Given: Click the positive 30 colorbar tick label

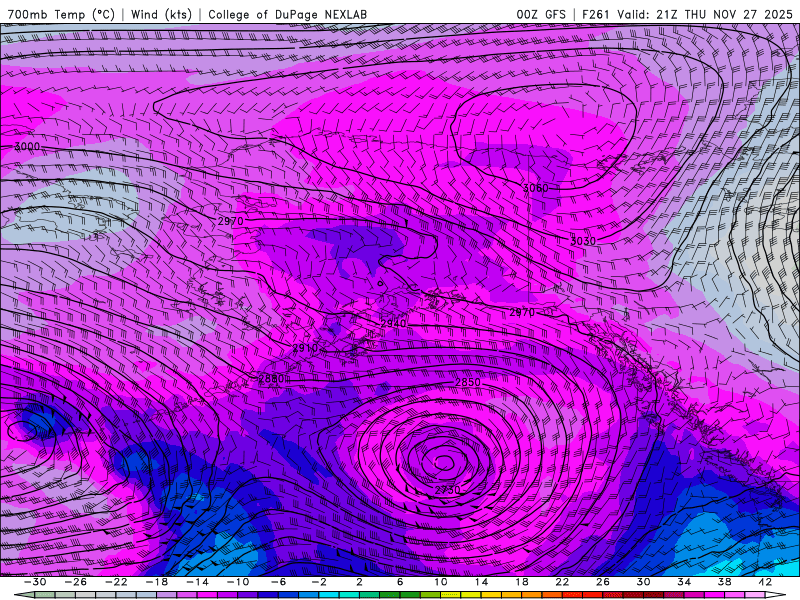Looking at the screenshot, I should pos(643,582).
